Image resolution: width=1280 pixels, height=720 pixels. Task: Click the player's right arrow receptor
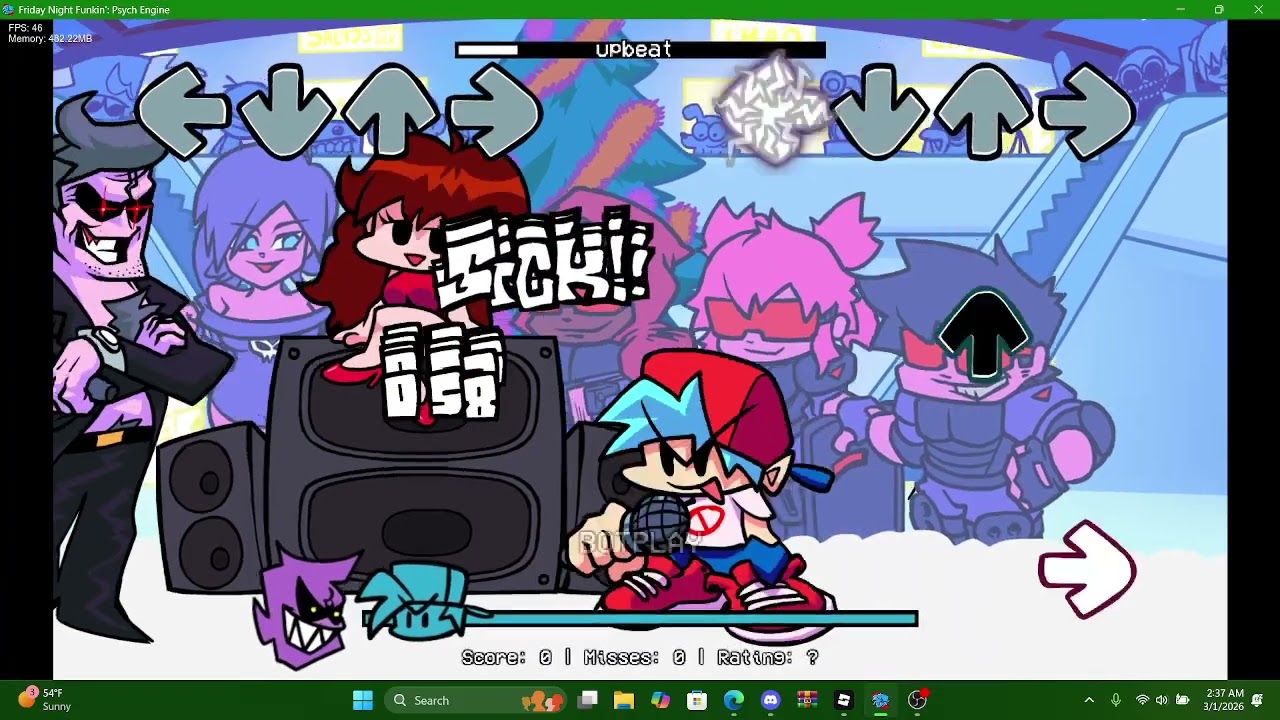pyautogui.click(x=1088, y=110)
